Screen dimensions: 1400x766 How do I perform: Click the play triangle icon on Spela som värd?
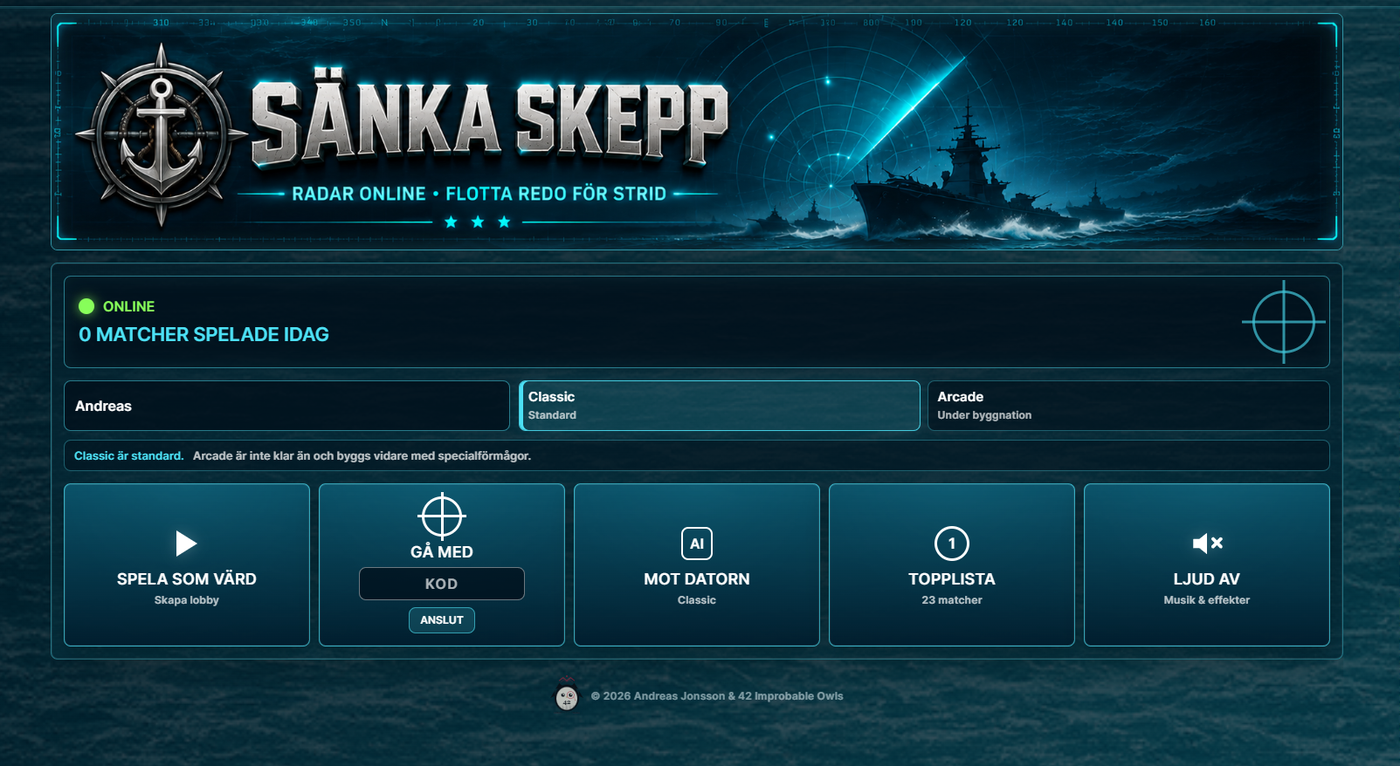coord(187,543)
